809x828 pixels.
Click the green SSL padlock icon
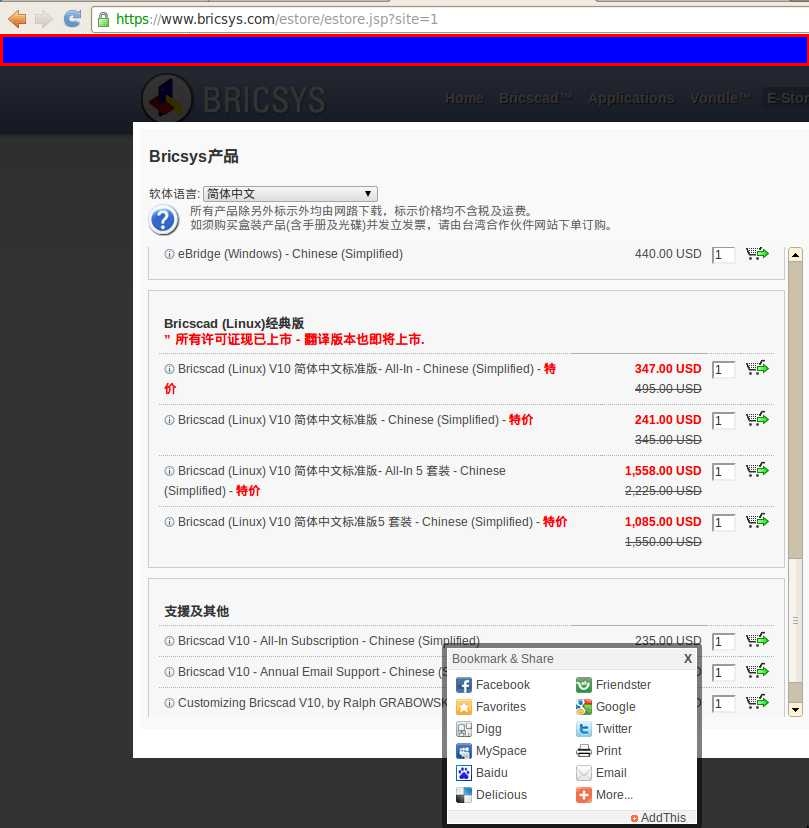[104, 20]
